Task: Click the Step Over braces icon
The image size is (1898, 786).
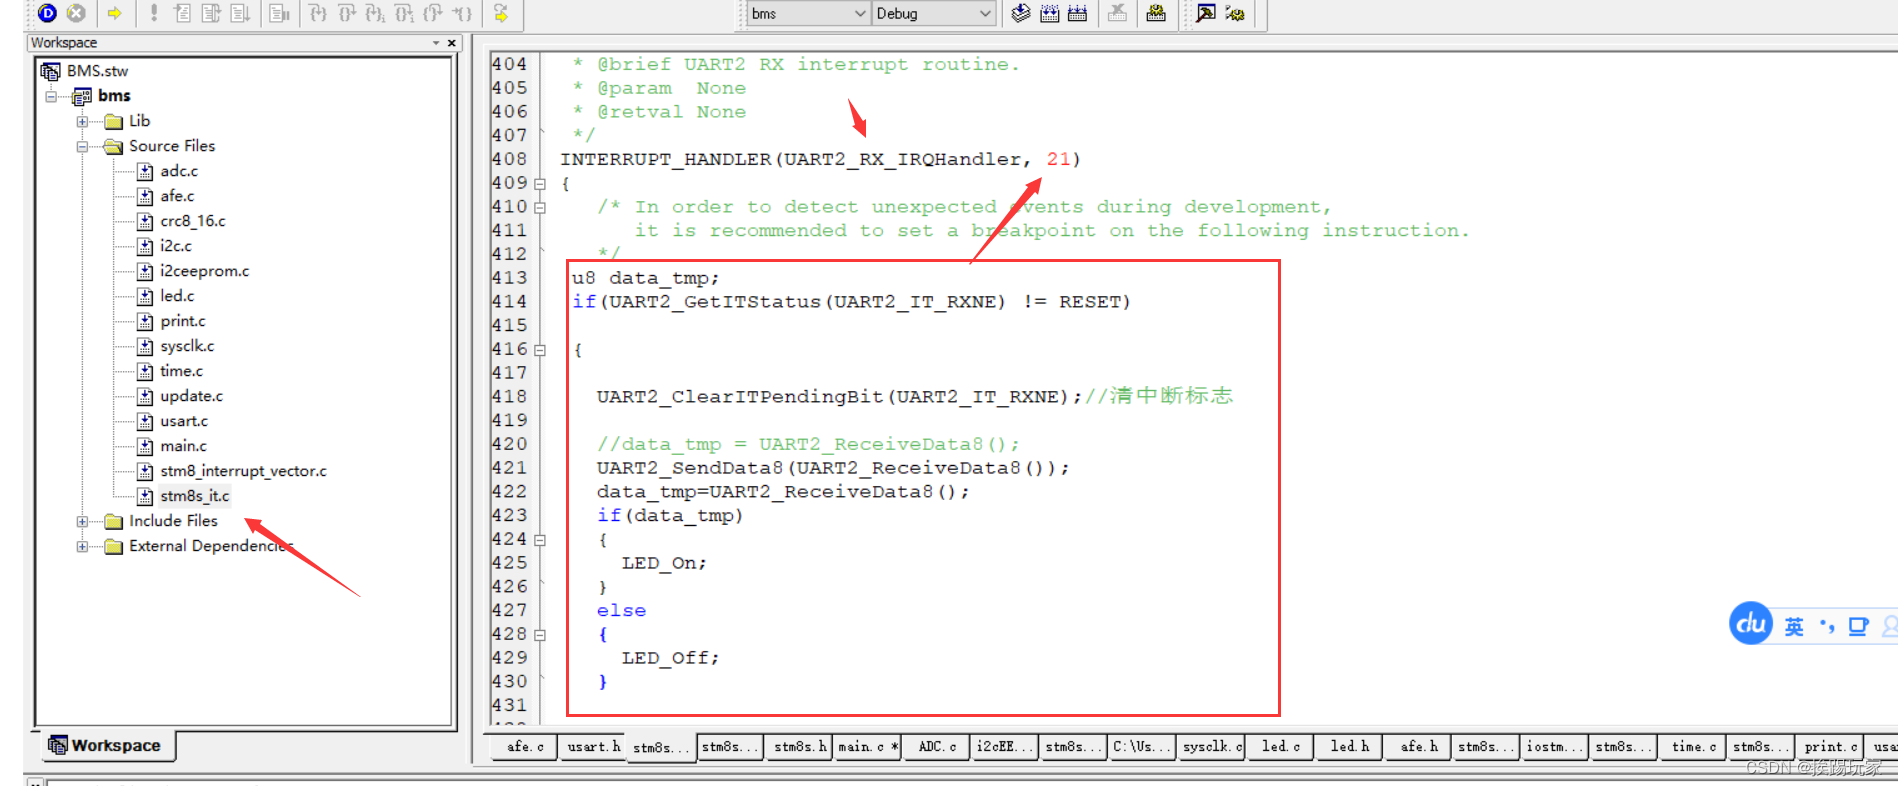Action: pos(347,13)
